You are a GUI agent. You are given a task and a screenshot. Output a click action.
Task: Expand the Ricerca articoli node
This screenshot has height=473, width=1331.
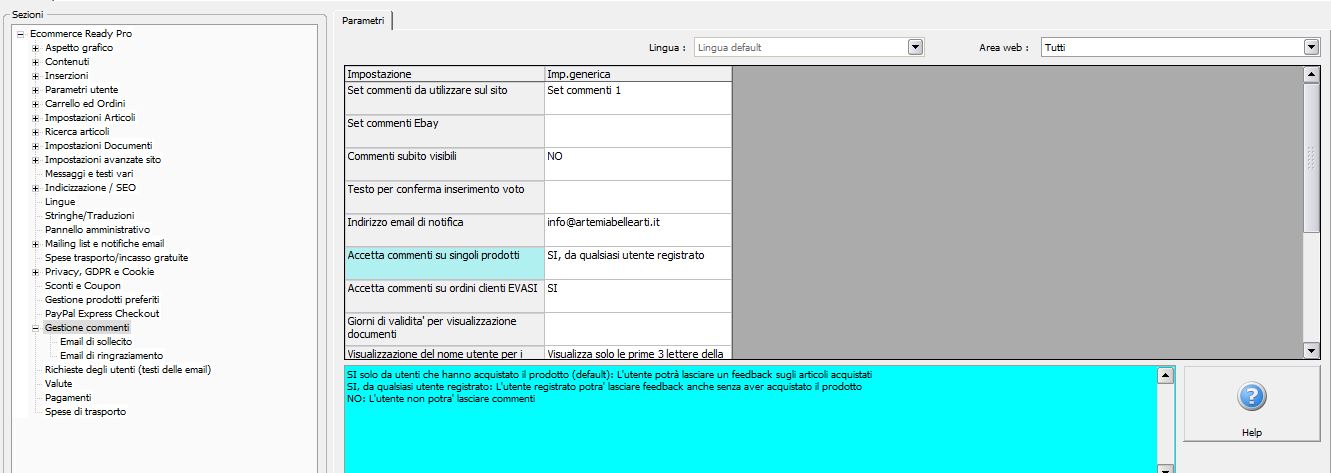pos(35,132)
